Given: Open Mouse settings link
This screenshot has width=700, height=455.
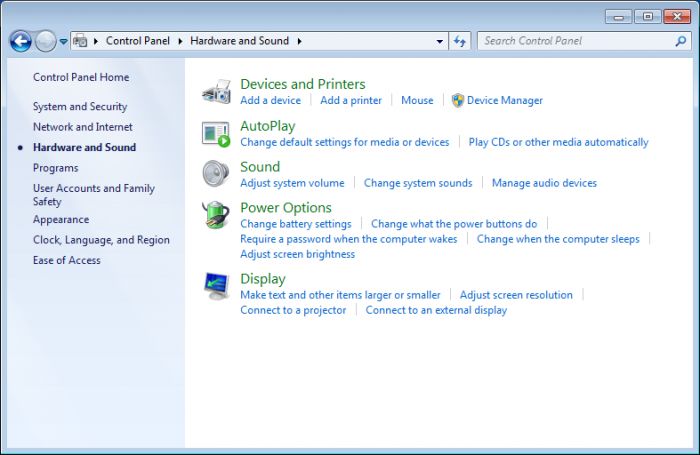Looking at the screenshot, I should click(x=417, y=100).
